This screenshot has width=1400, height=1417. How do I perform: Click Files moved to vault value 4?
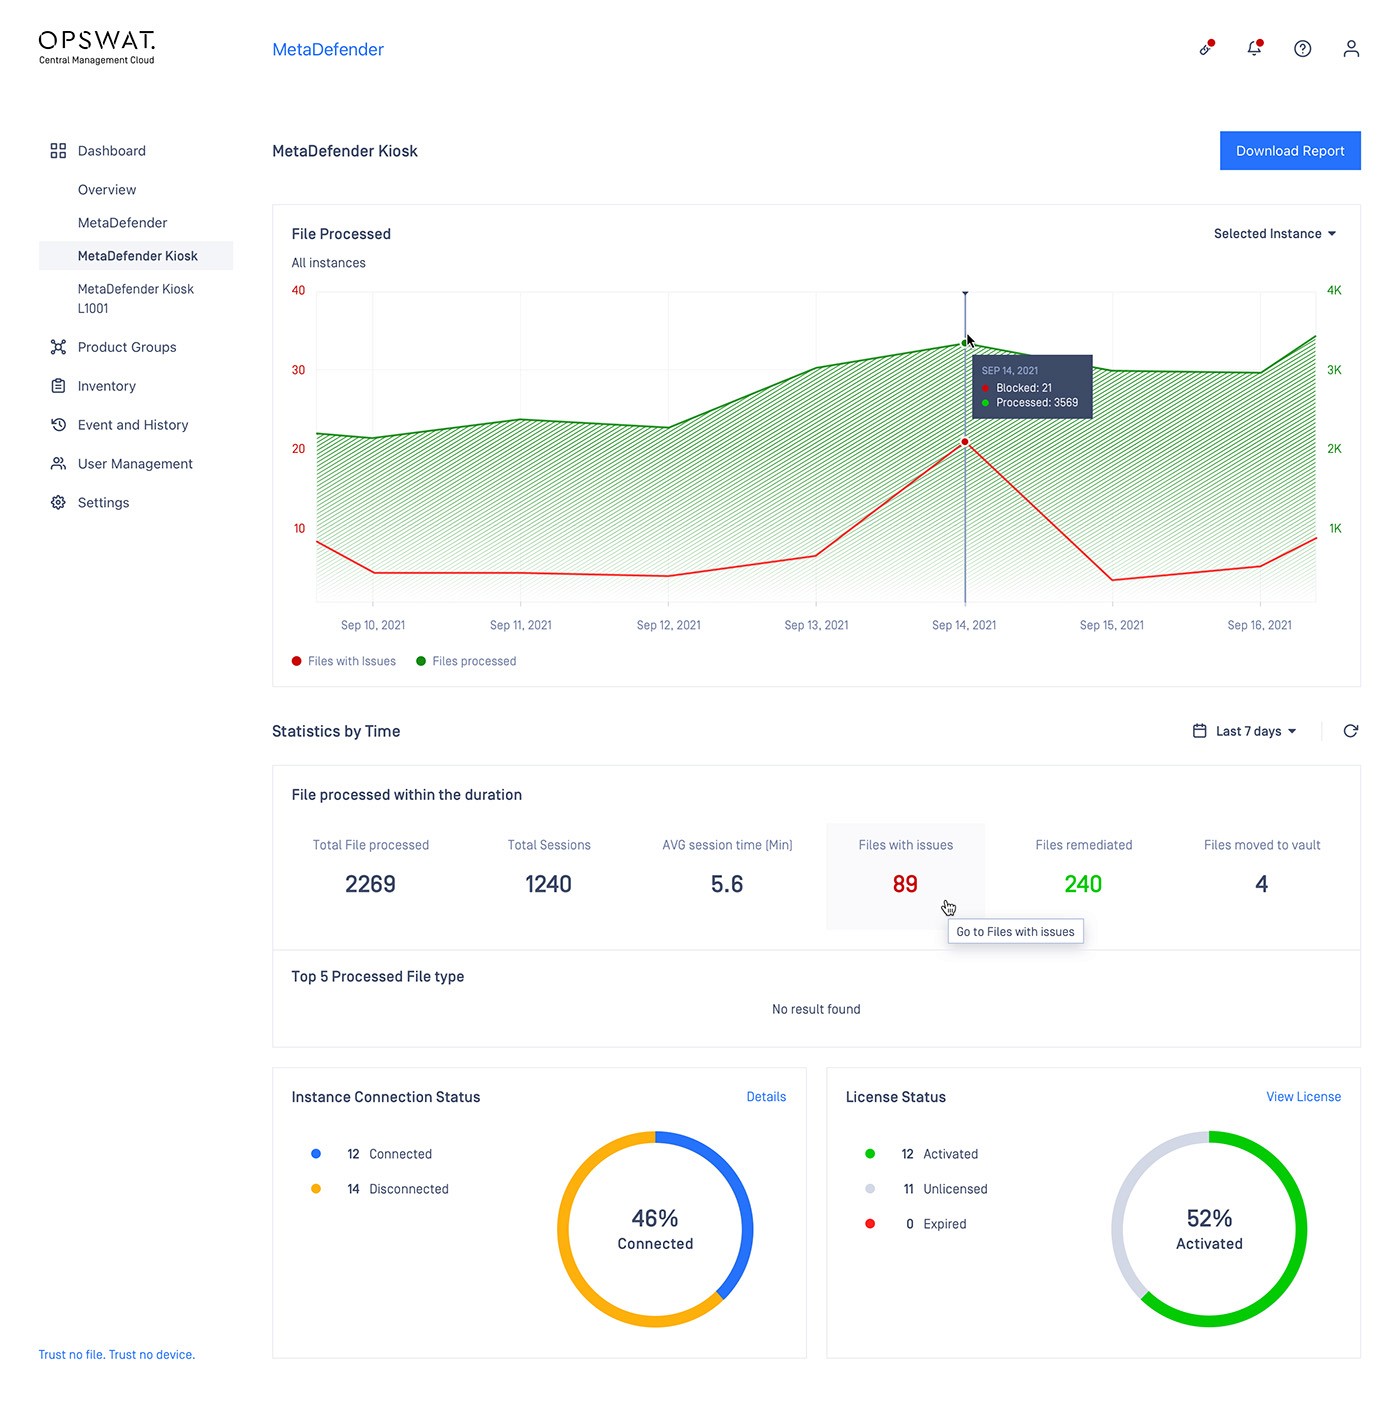1262,884
